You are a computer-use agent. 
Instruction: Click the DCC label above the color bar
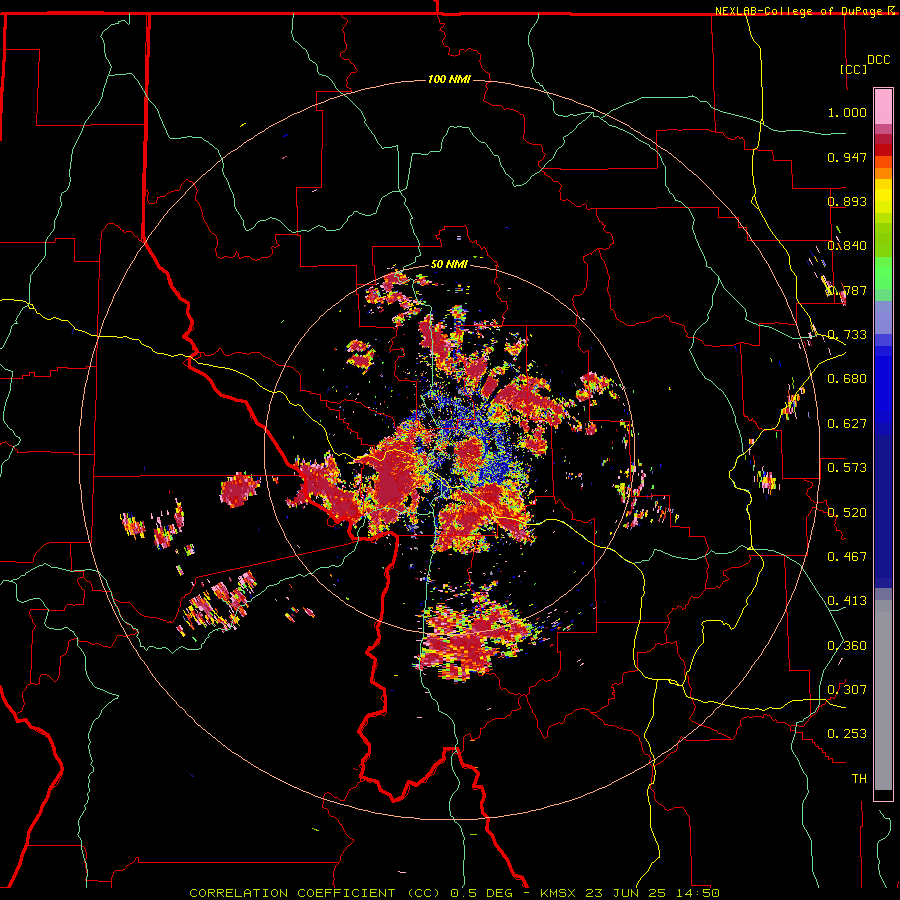pos(878,60)
